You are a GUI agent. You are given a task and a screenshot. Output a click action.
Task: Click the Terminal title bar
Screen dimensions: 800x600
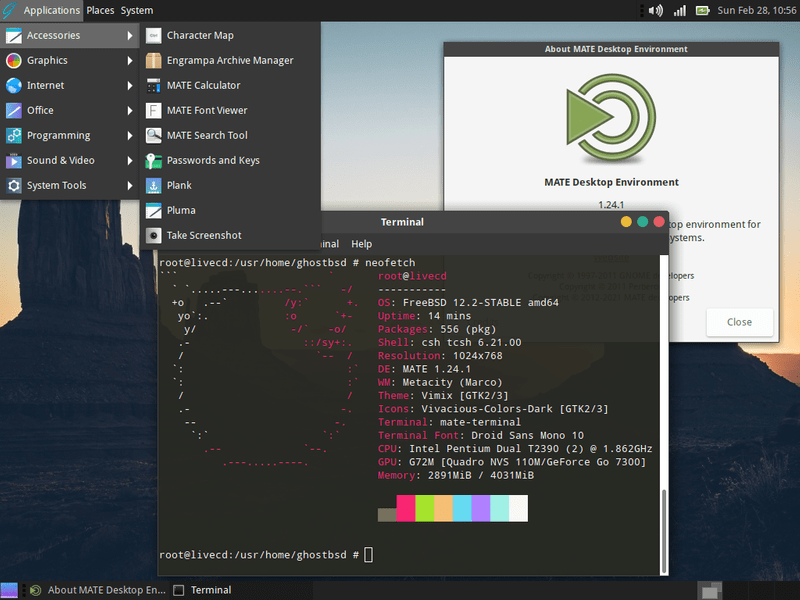coord(402,222)
